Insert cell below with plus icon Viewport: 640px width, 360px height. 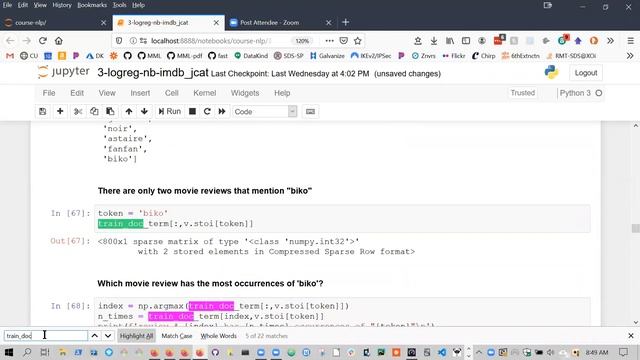click(x=60, y=111)
